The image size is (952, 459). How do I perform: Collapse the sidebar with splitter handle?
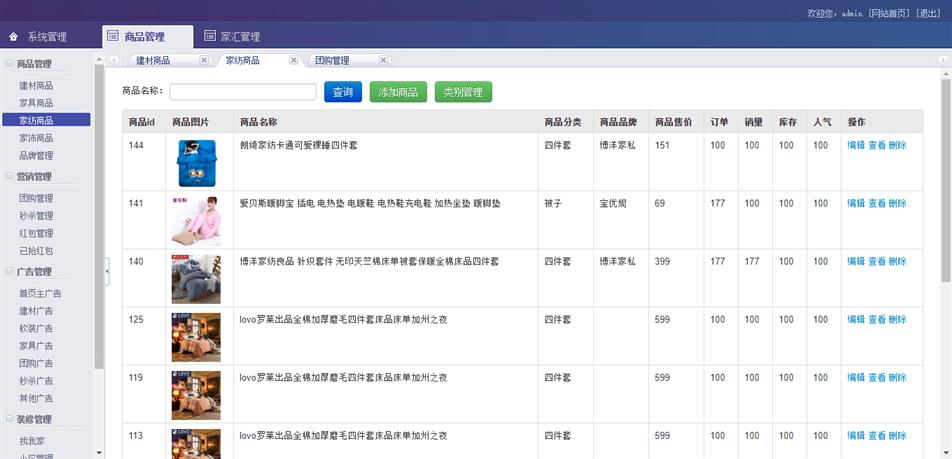107,271
